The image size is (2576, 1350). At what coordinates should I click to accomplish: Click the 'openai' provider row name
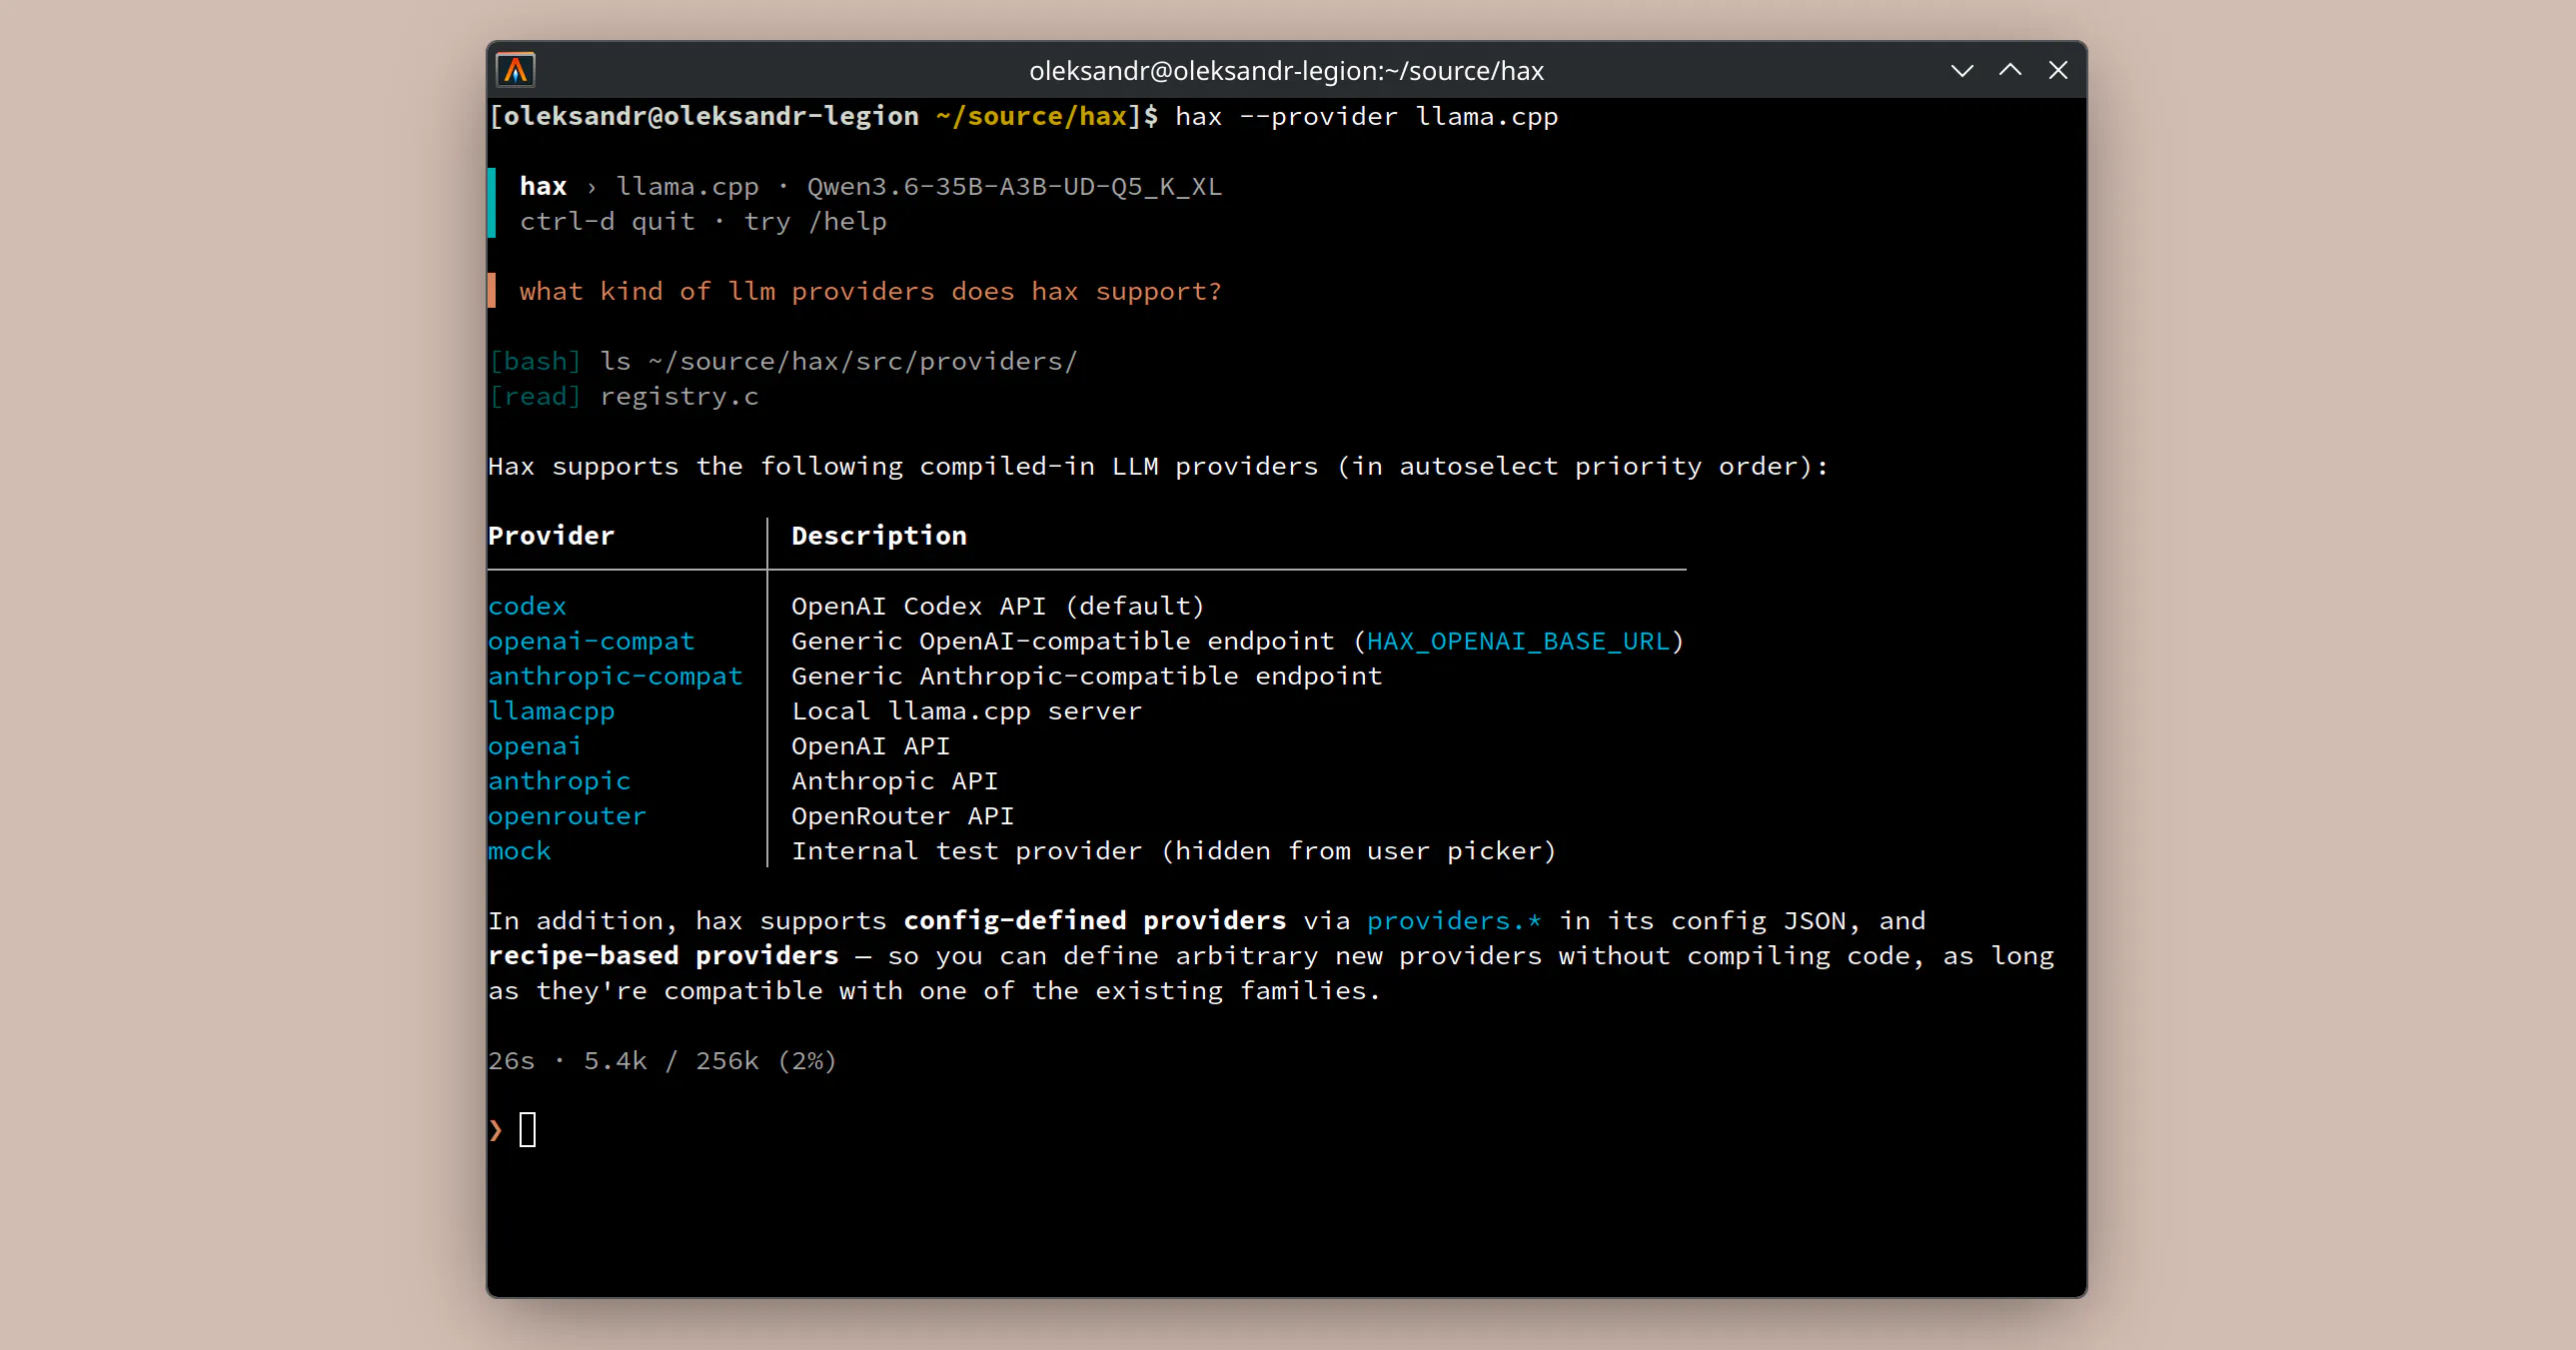coord(534,747)
